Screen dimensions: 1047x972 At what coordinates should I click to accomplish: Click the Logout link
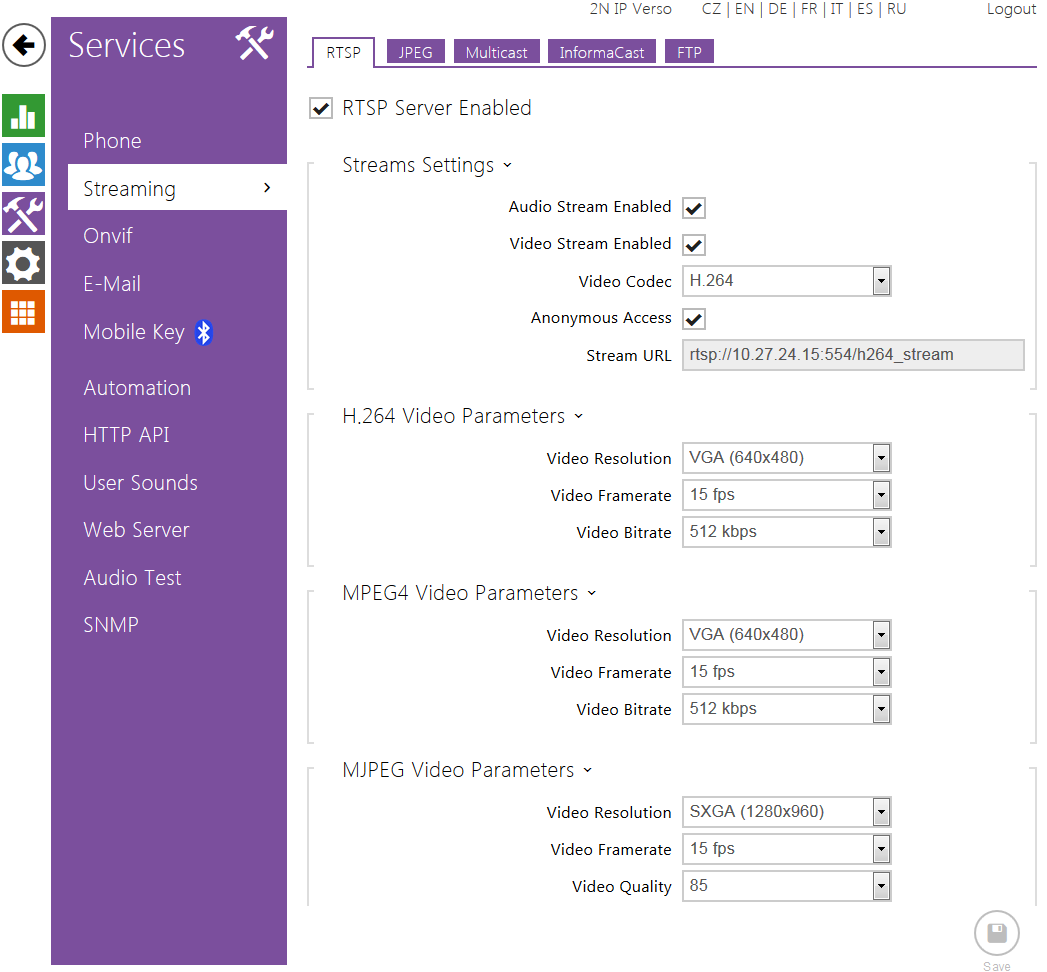coord(1011,9)
